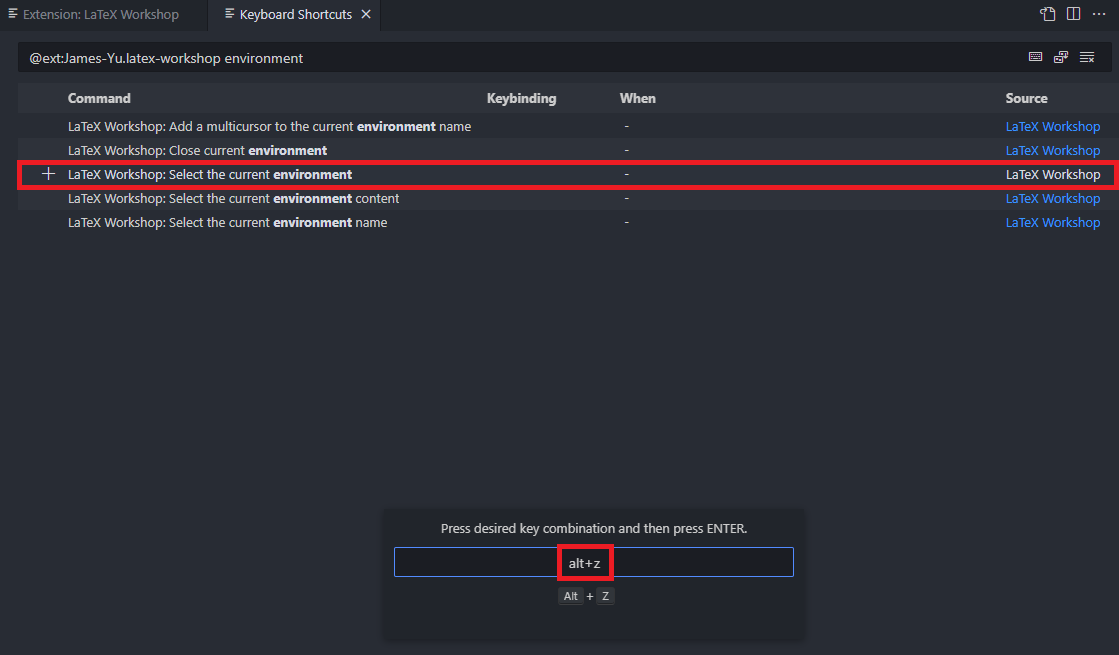Click the Z key label below the input
This screenshot has width=1119, height=655.
click(605, 596)
